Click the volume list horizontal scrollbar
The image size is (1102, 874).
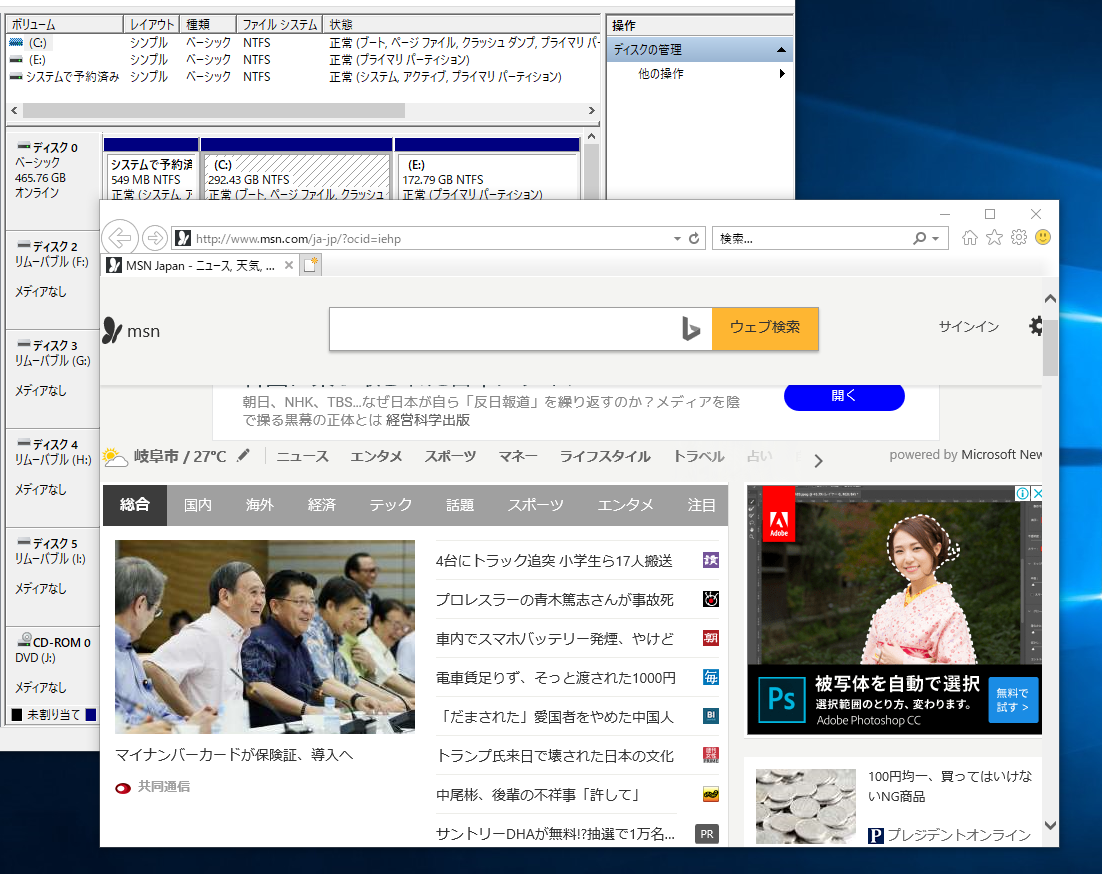[214, 110]
